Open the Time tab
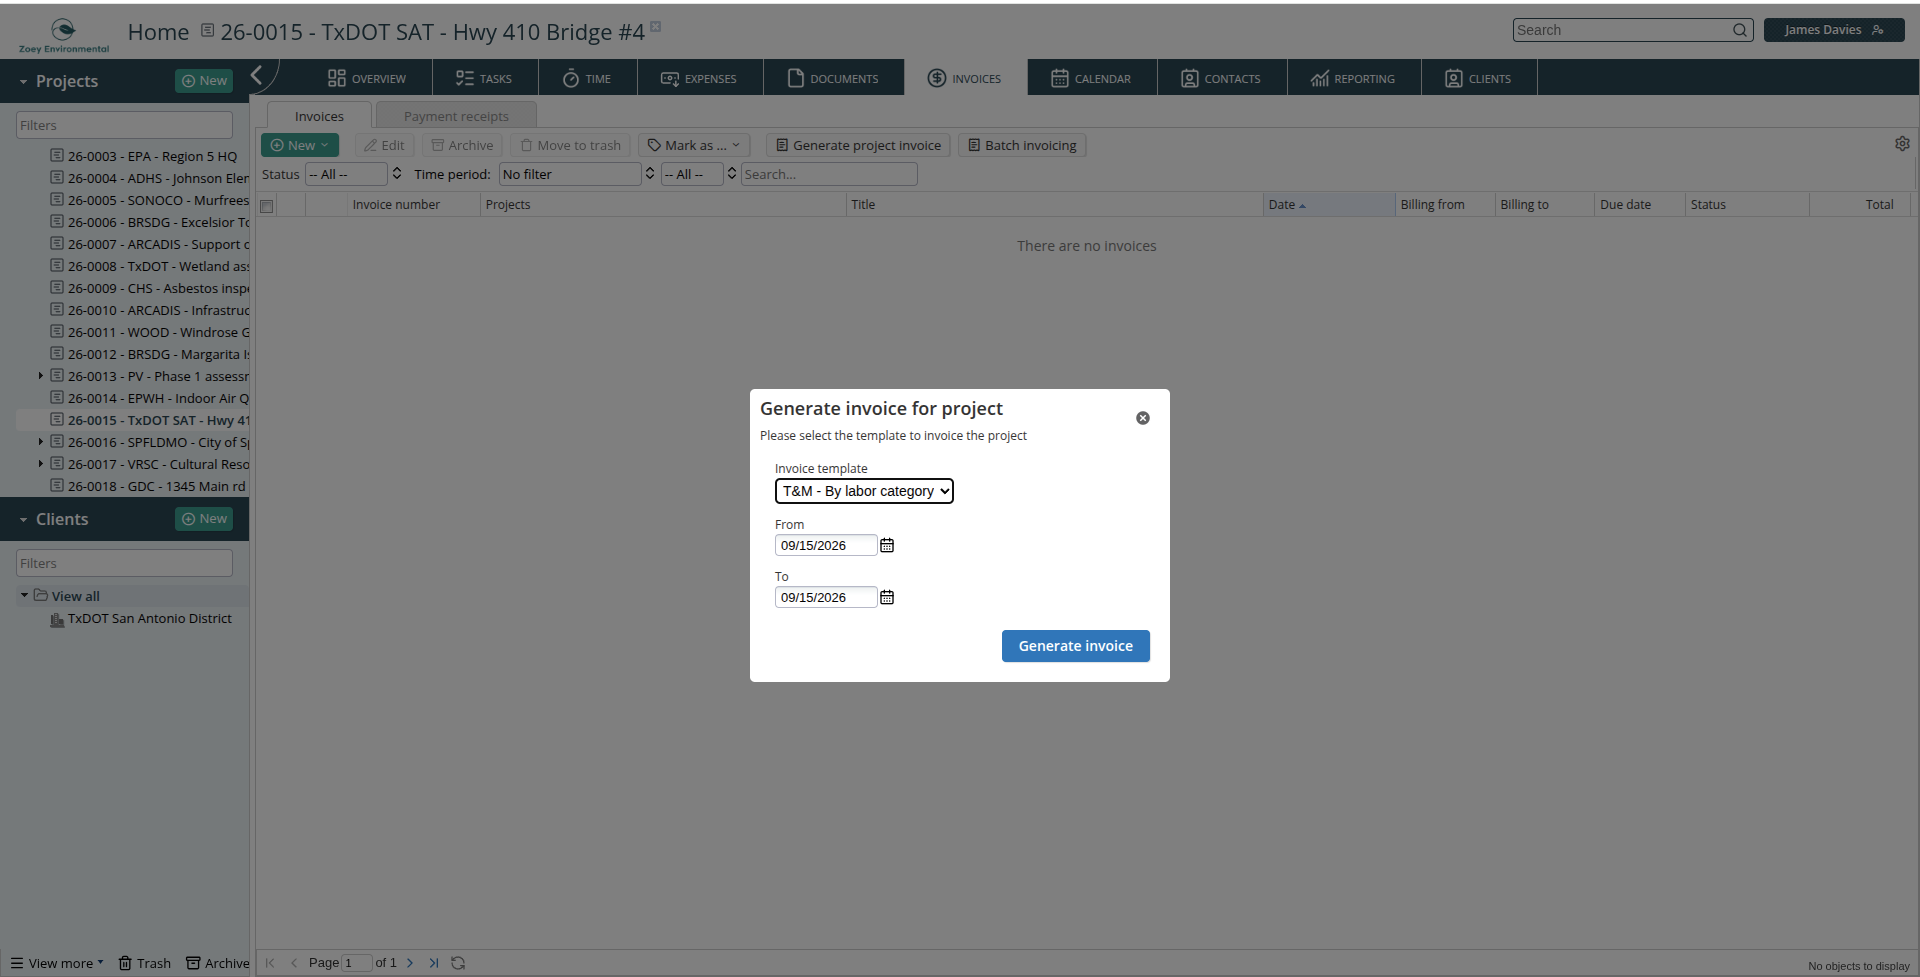 tap(587, 78)
